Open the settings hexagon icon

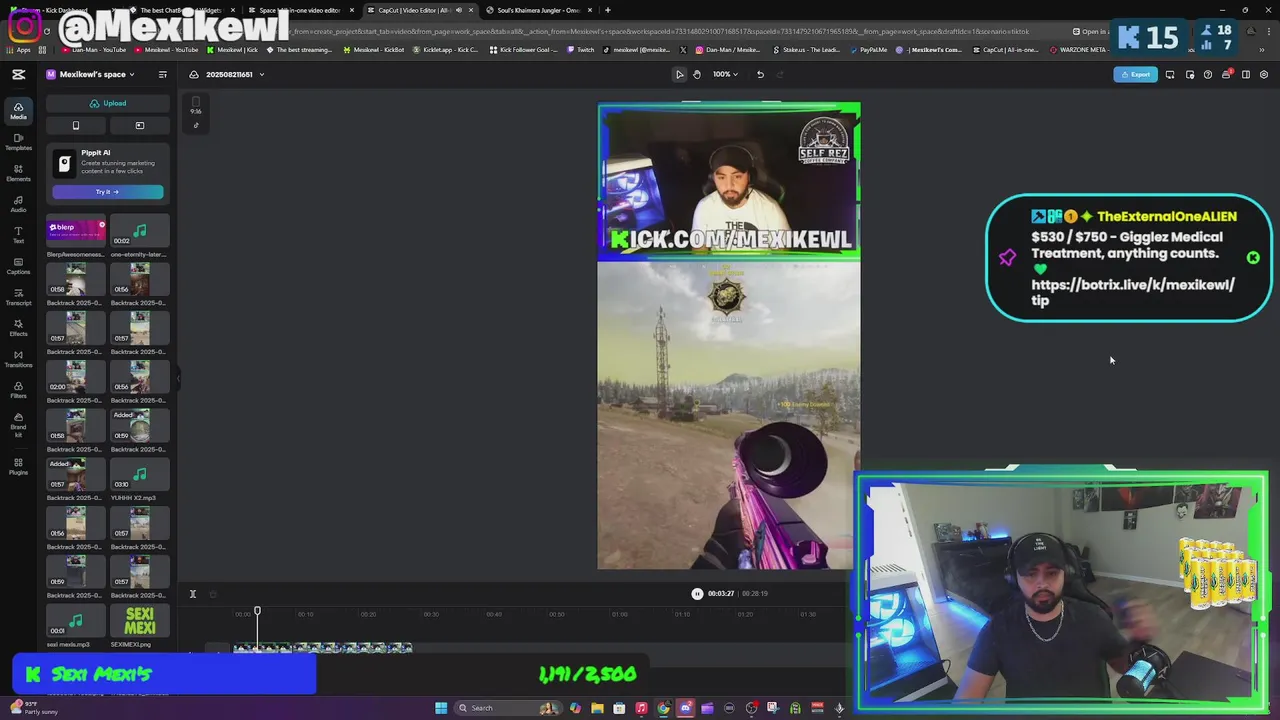click(1264, 74)
